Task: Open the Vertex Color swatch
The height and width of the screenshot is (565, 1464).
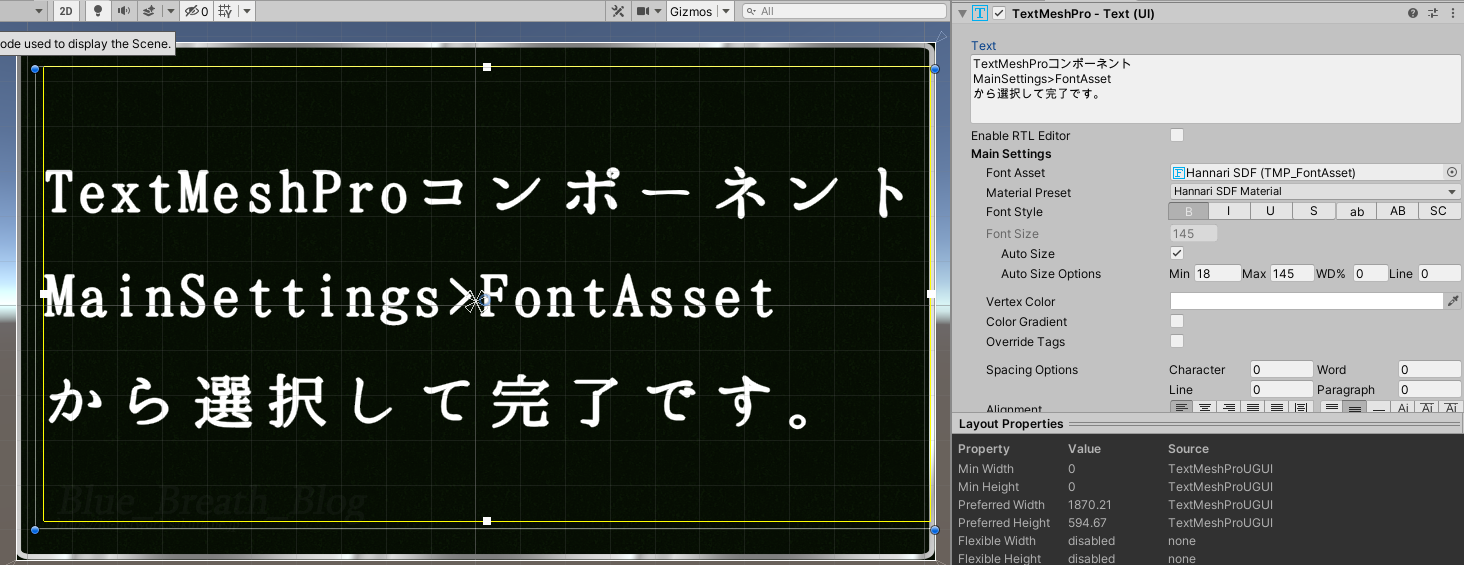Action: click(x=1307, y=301)
